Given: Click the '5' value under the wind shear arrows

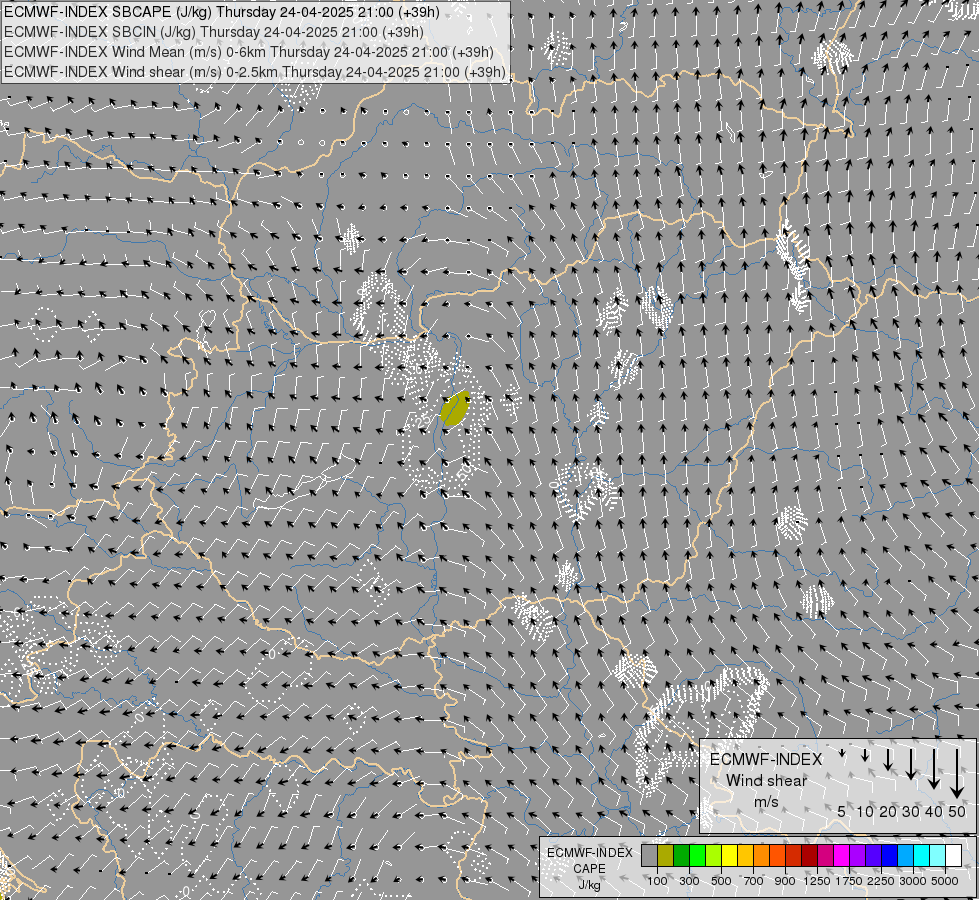Looking at the screenshot, I should 842,811.
